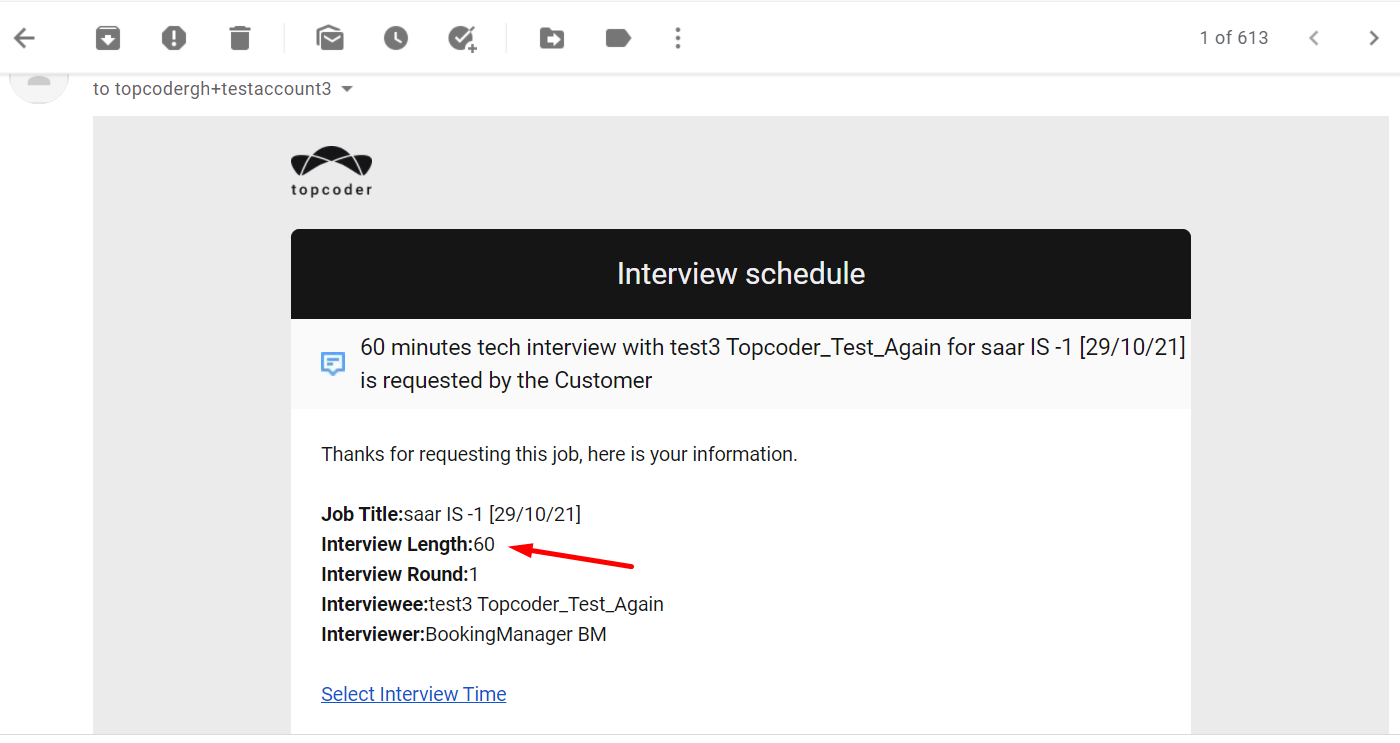Click the '60 minutes tech interview' summary text

click(773, 364)
